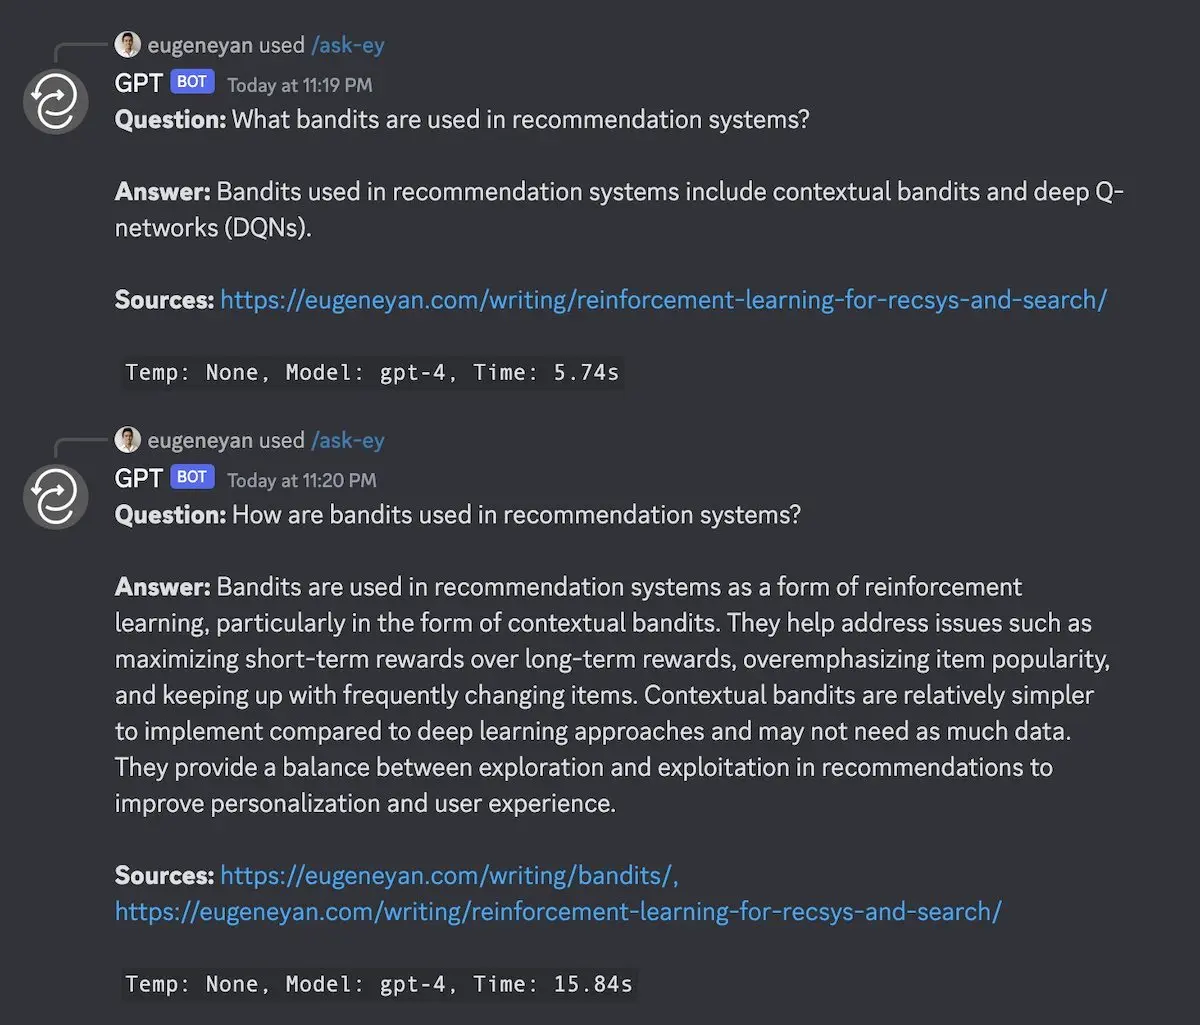Click the GPT bot avatar in second message

coord(56,496)
